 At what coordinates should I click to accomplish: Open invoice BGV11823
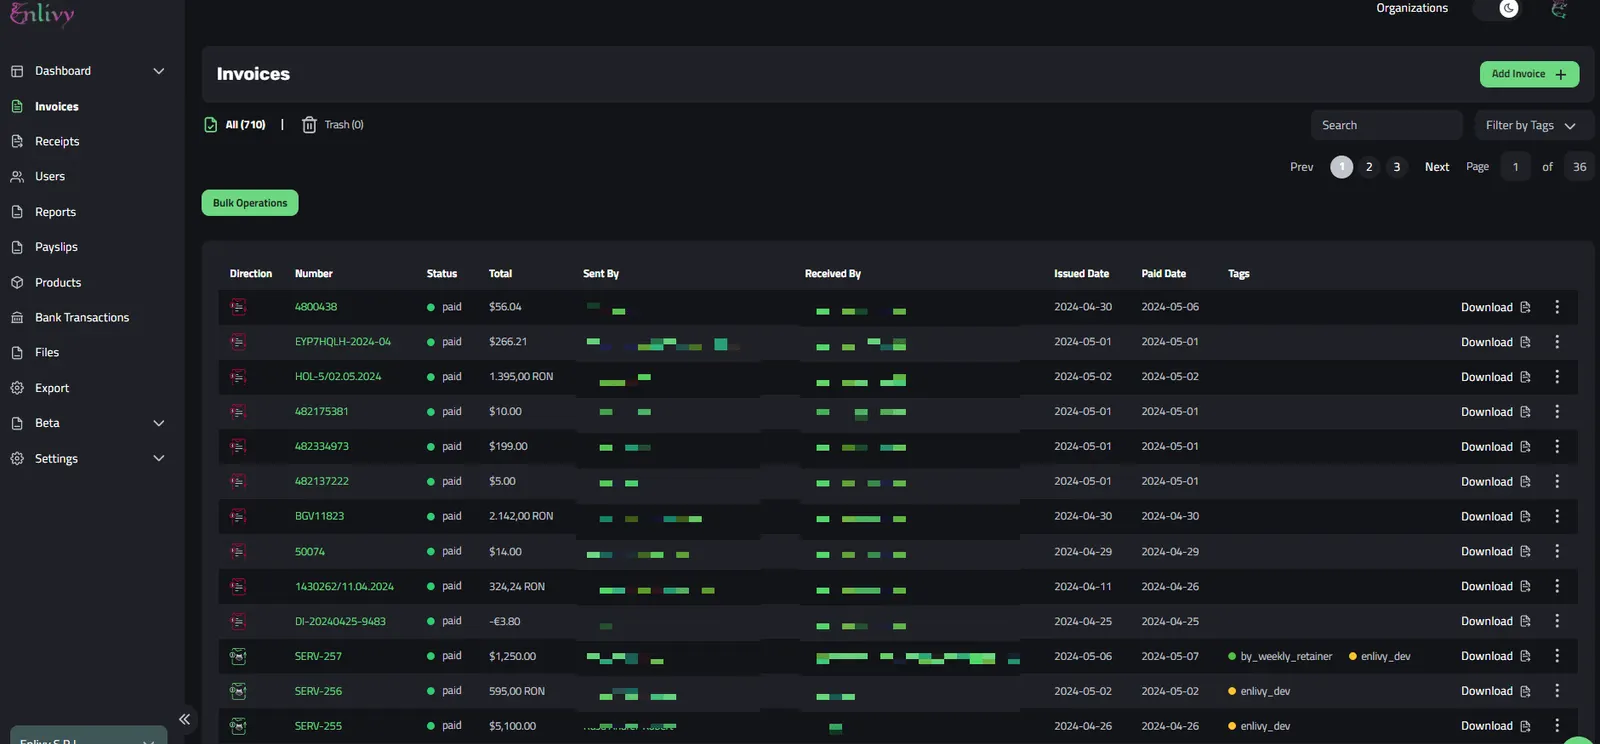319,516
